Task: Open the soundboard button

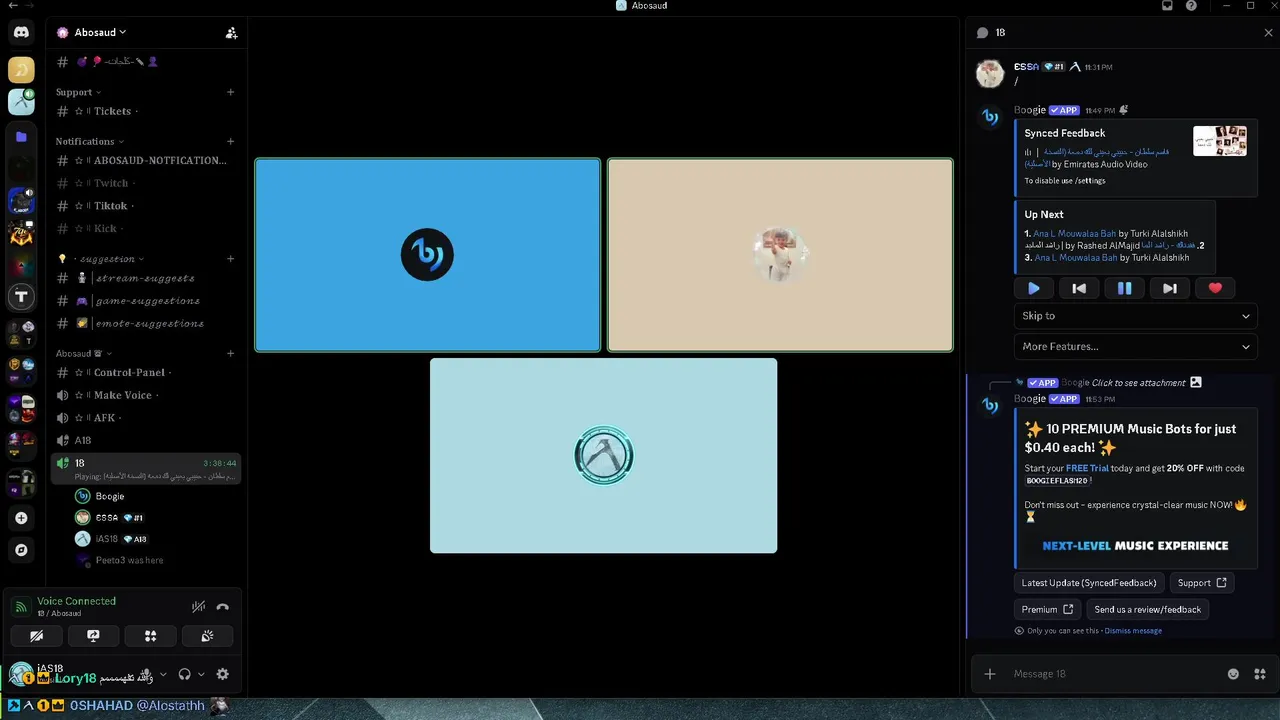Action: click(x=207, y=635)
